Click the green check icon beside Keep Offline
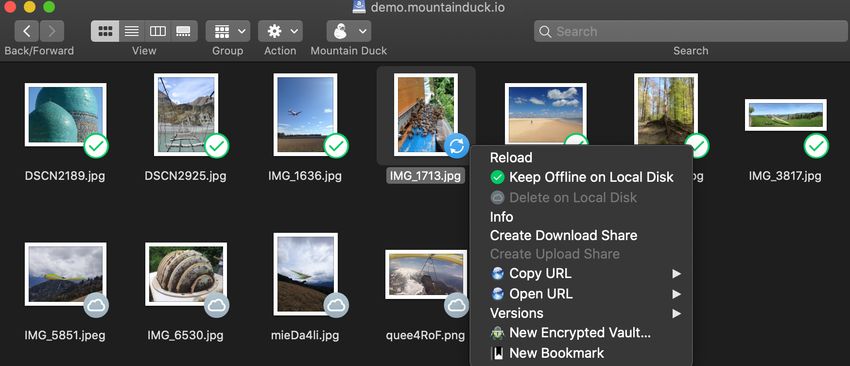850x366 pixels. pos(497,177)
